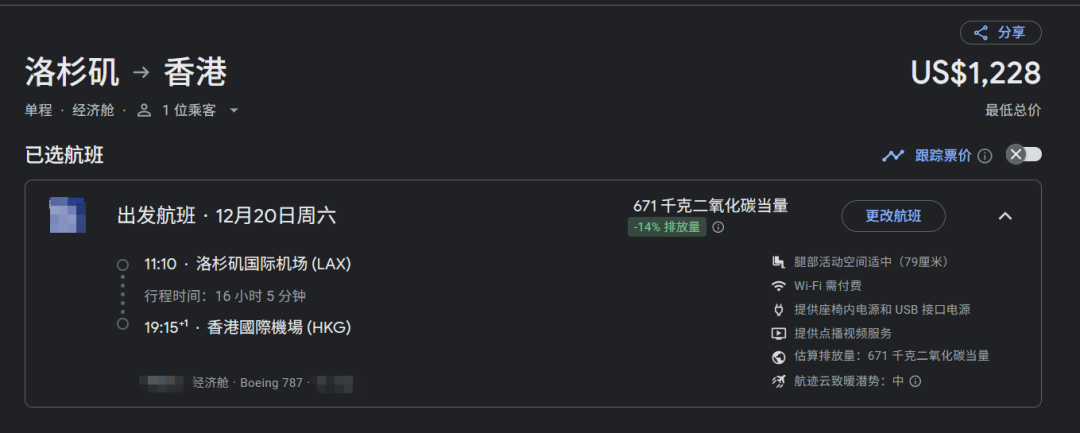
Task: Click the contrail warming airplane icon
Action: click(x=778, y=381)
